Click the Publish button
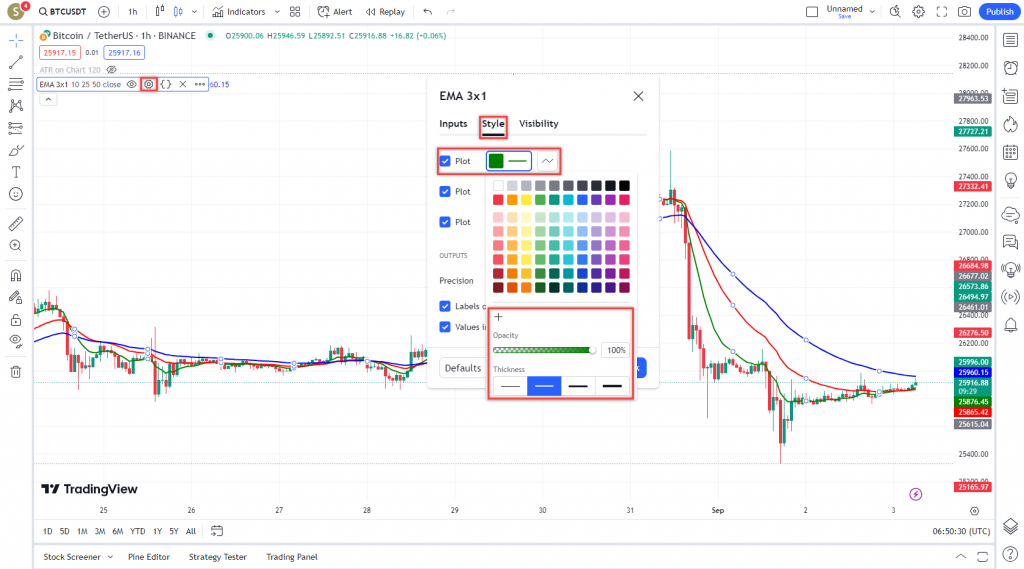This screenshot has height=569, width=1024. [x=999, y=12]
